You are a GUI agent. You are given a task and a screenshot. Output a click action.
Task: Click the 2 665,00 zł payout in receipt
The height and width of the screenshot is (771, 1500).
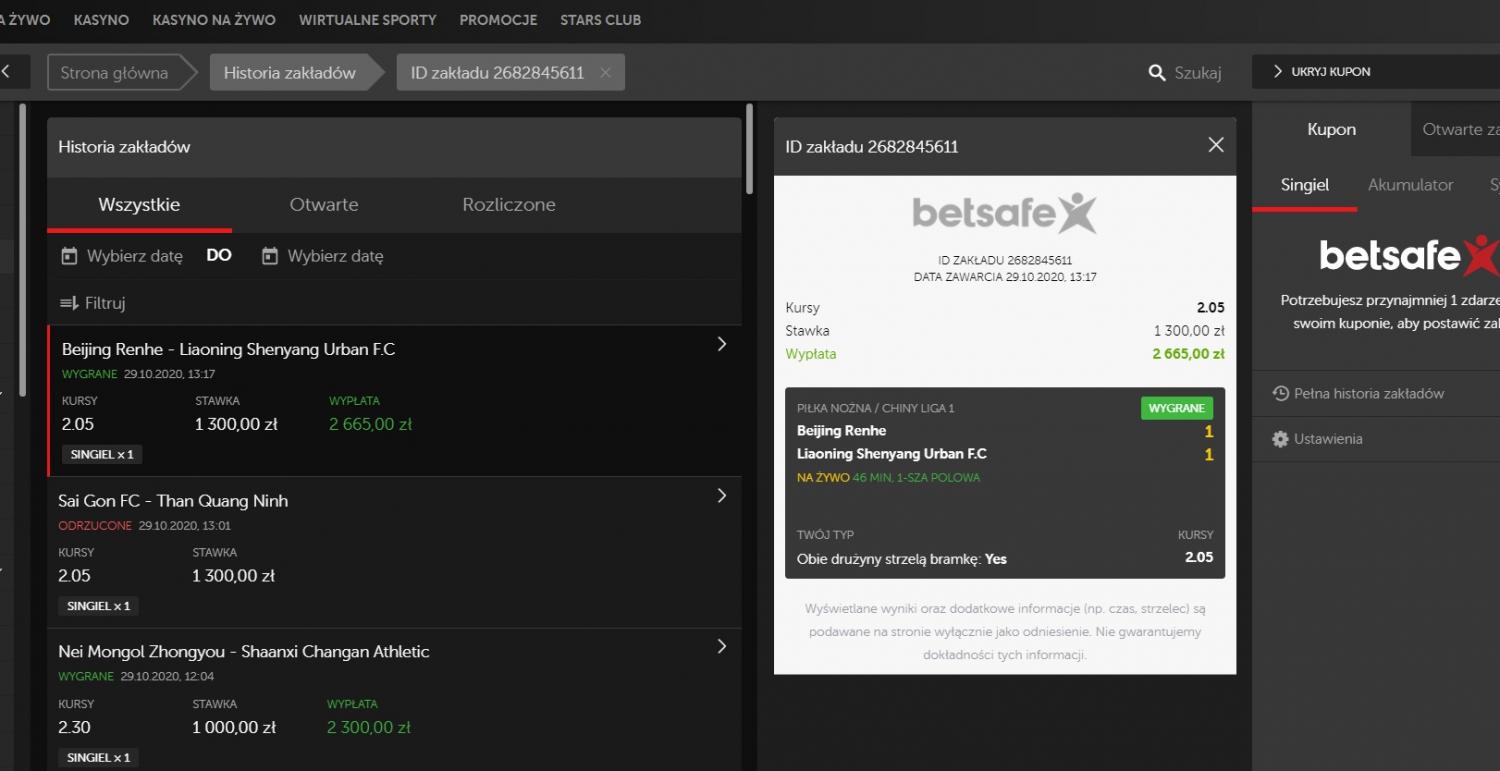tap(1188, 354)
